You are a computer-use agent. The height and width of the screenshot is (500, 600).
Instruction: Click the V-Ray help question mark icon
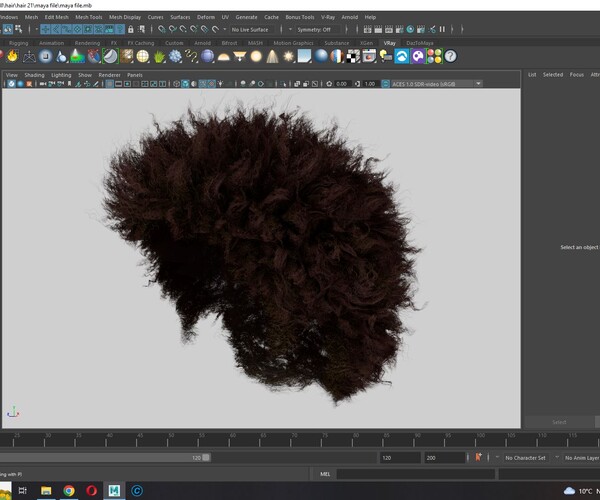click(450, 56)
